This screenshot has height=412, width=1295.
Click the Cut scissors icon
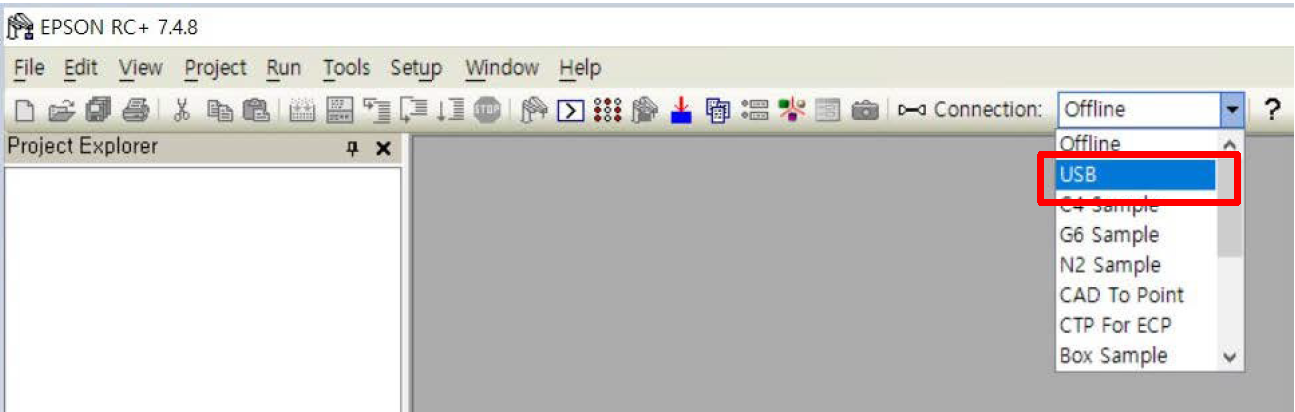click(183, 109)
